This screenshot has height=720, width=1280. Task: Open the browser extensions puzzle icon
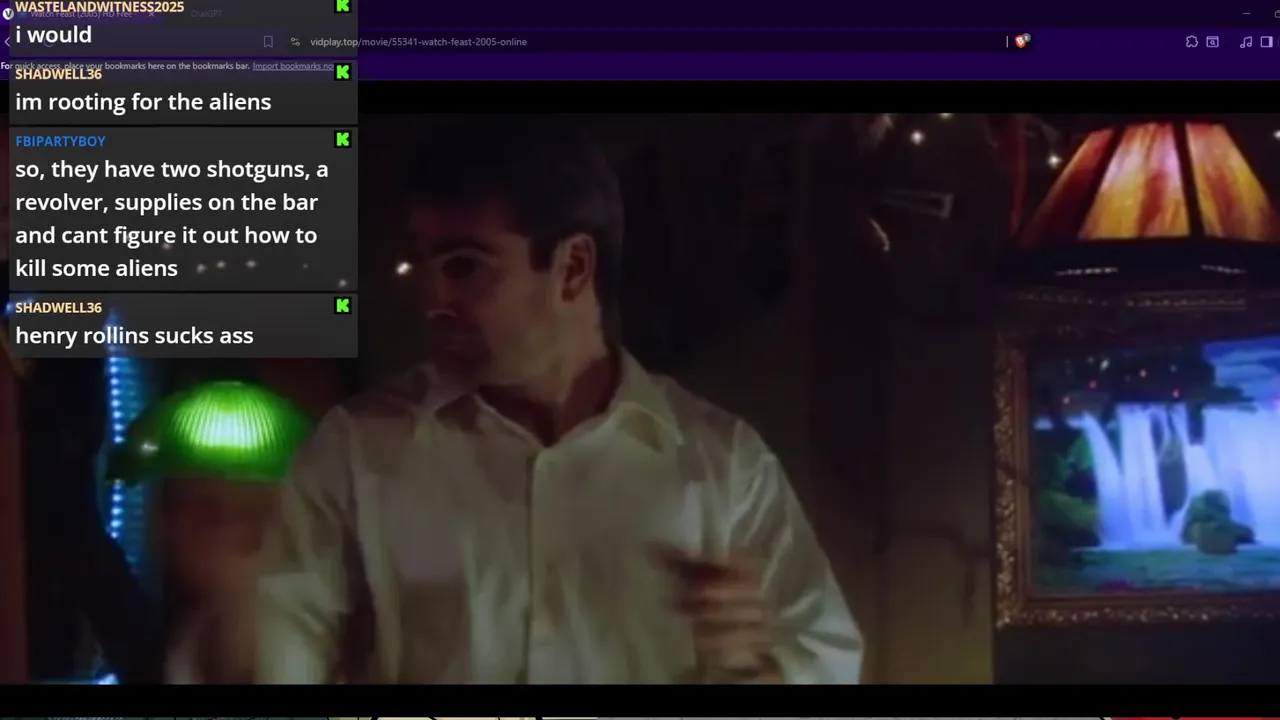point(1192,42)
